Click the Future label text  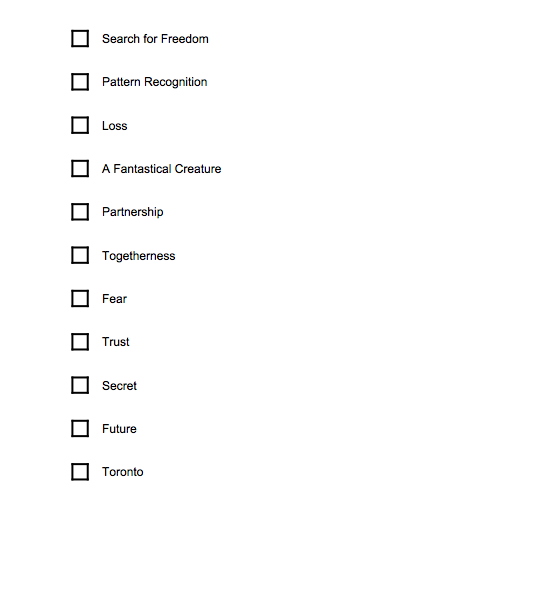point(119,429)
